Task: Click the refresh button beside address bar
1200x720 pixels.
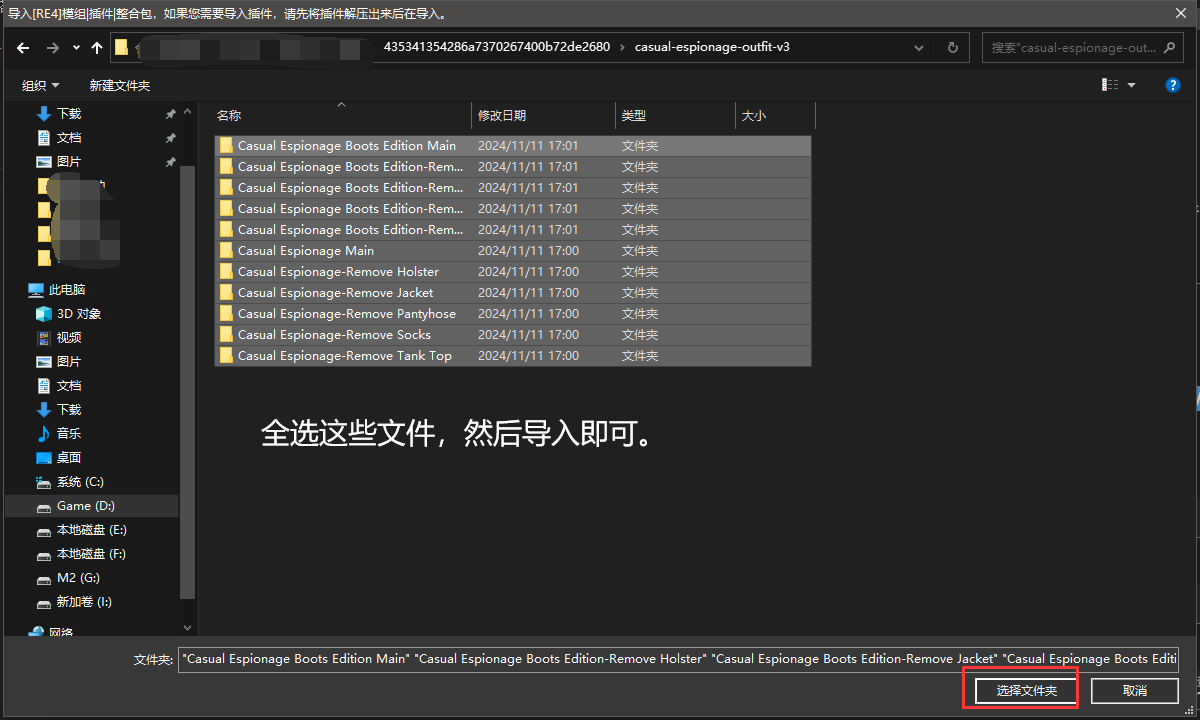Action: tap(952, 47)
